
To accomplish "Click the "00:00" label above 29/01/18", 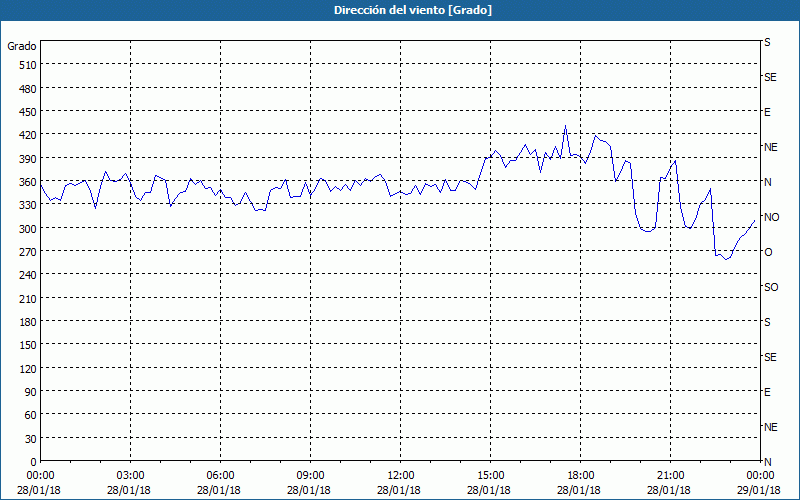I will tap(760, 476).
